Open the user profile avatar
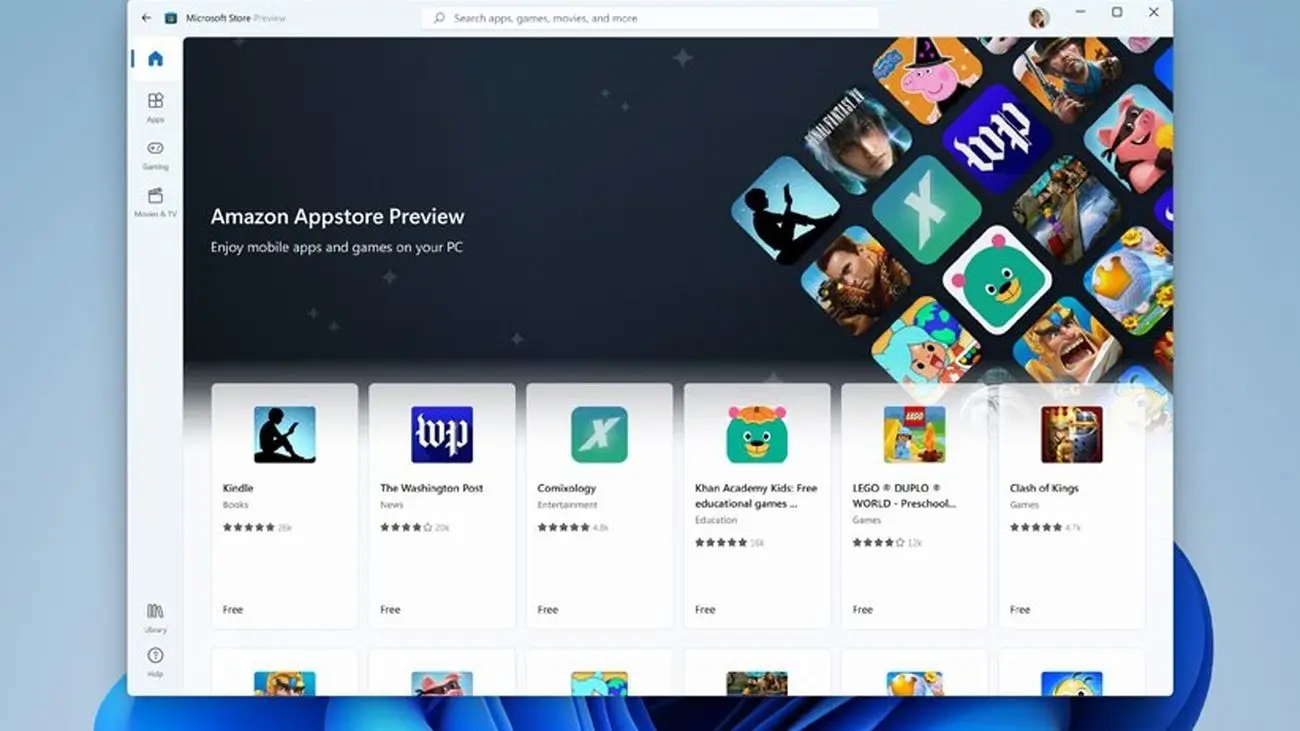 pos(1039,17)
